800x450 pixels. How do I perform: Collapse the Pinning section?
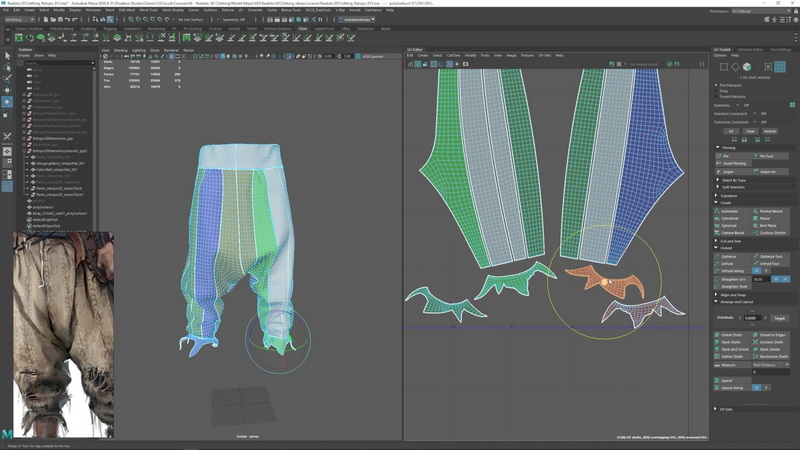(718, 147)
